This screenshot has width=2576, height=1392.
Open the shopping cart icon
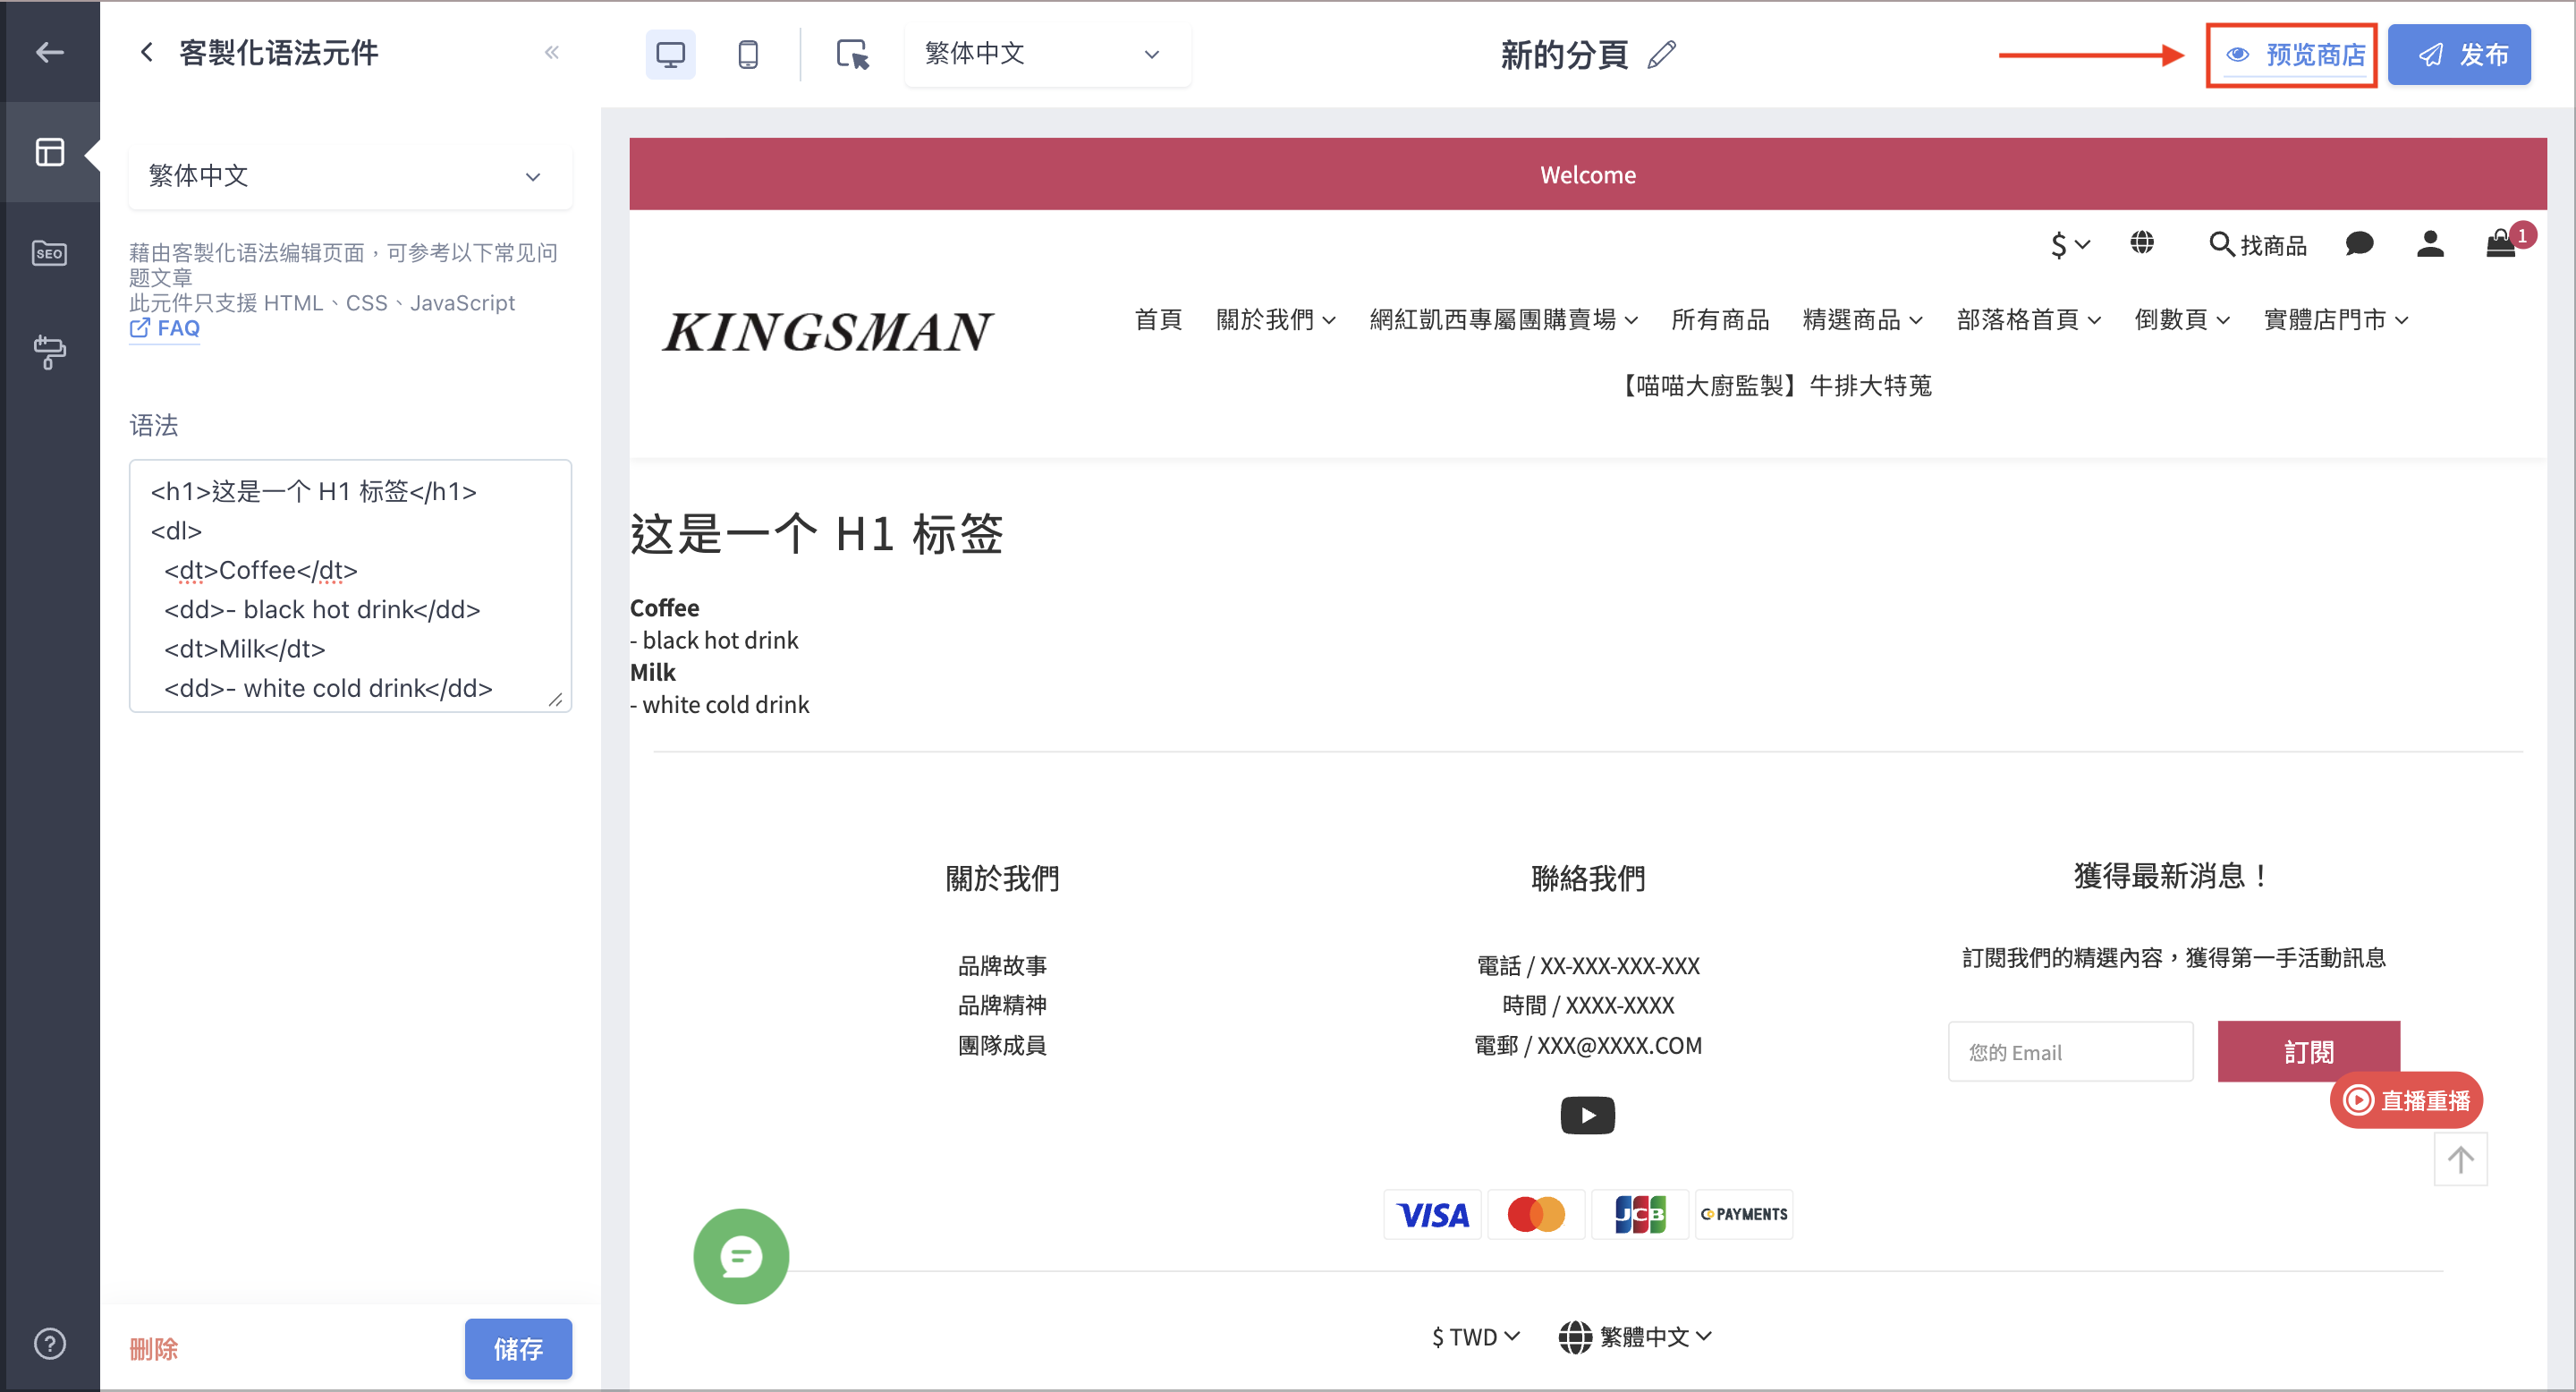coord(2502,243)
